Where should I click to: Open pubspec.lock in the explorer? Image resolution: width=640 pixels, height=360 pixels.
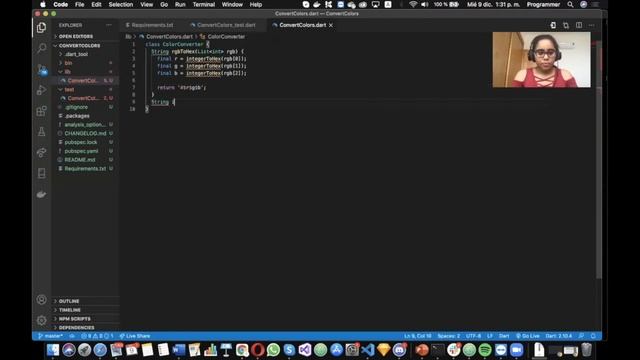pos(81,142)
